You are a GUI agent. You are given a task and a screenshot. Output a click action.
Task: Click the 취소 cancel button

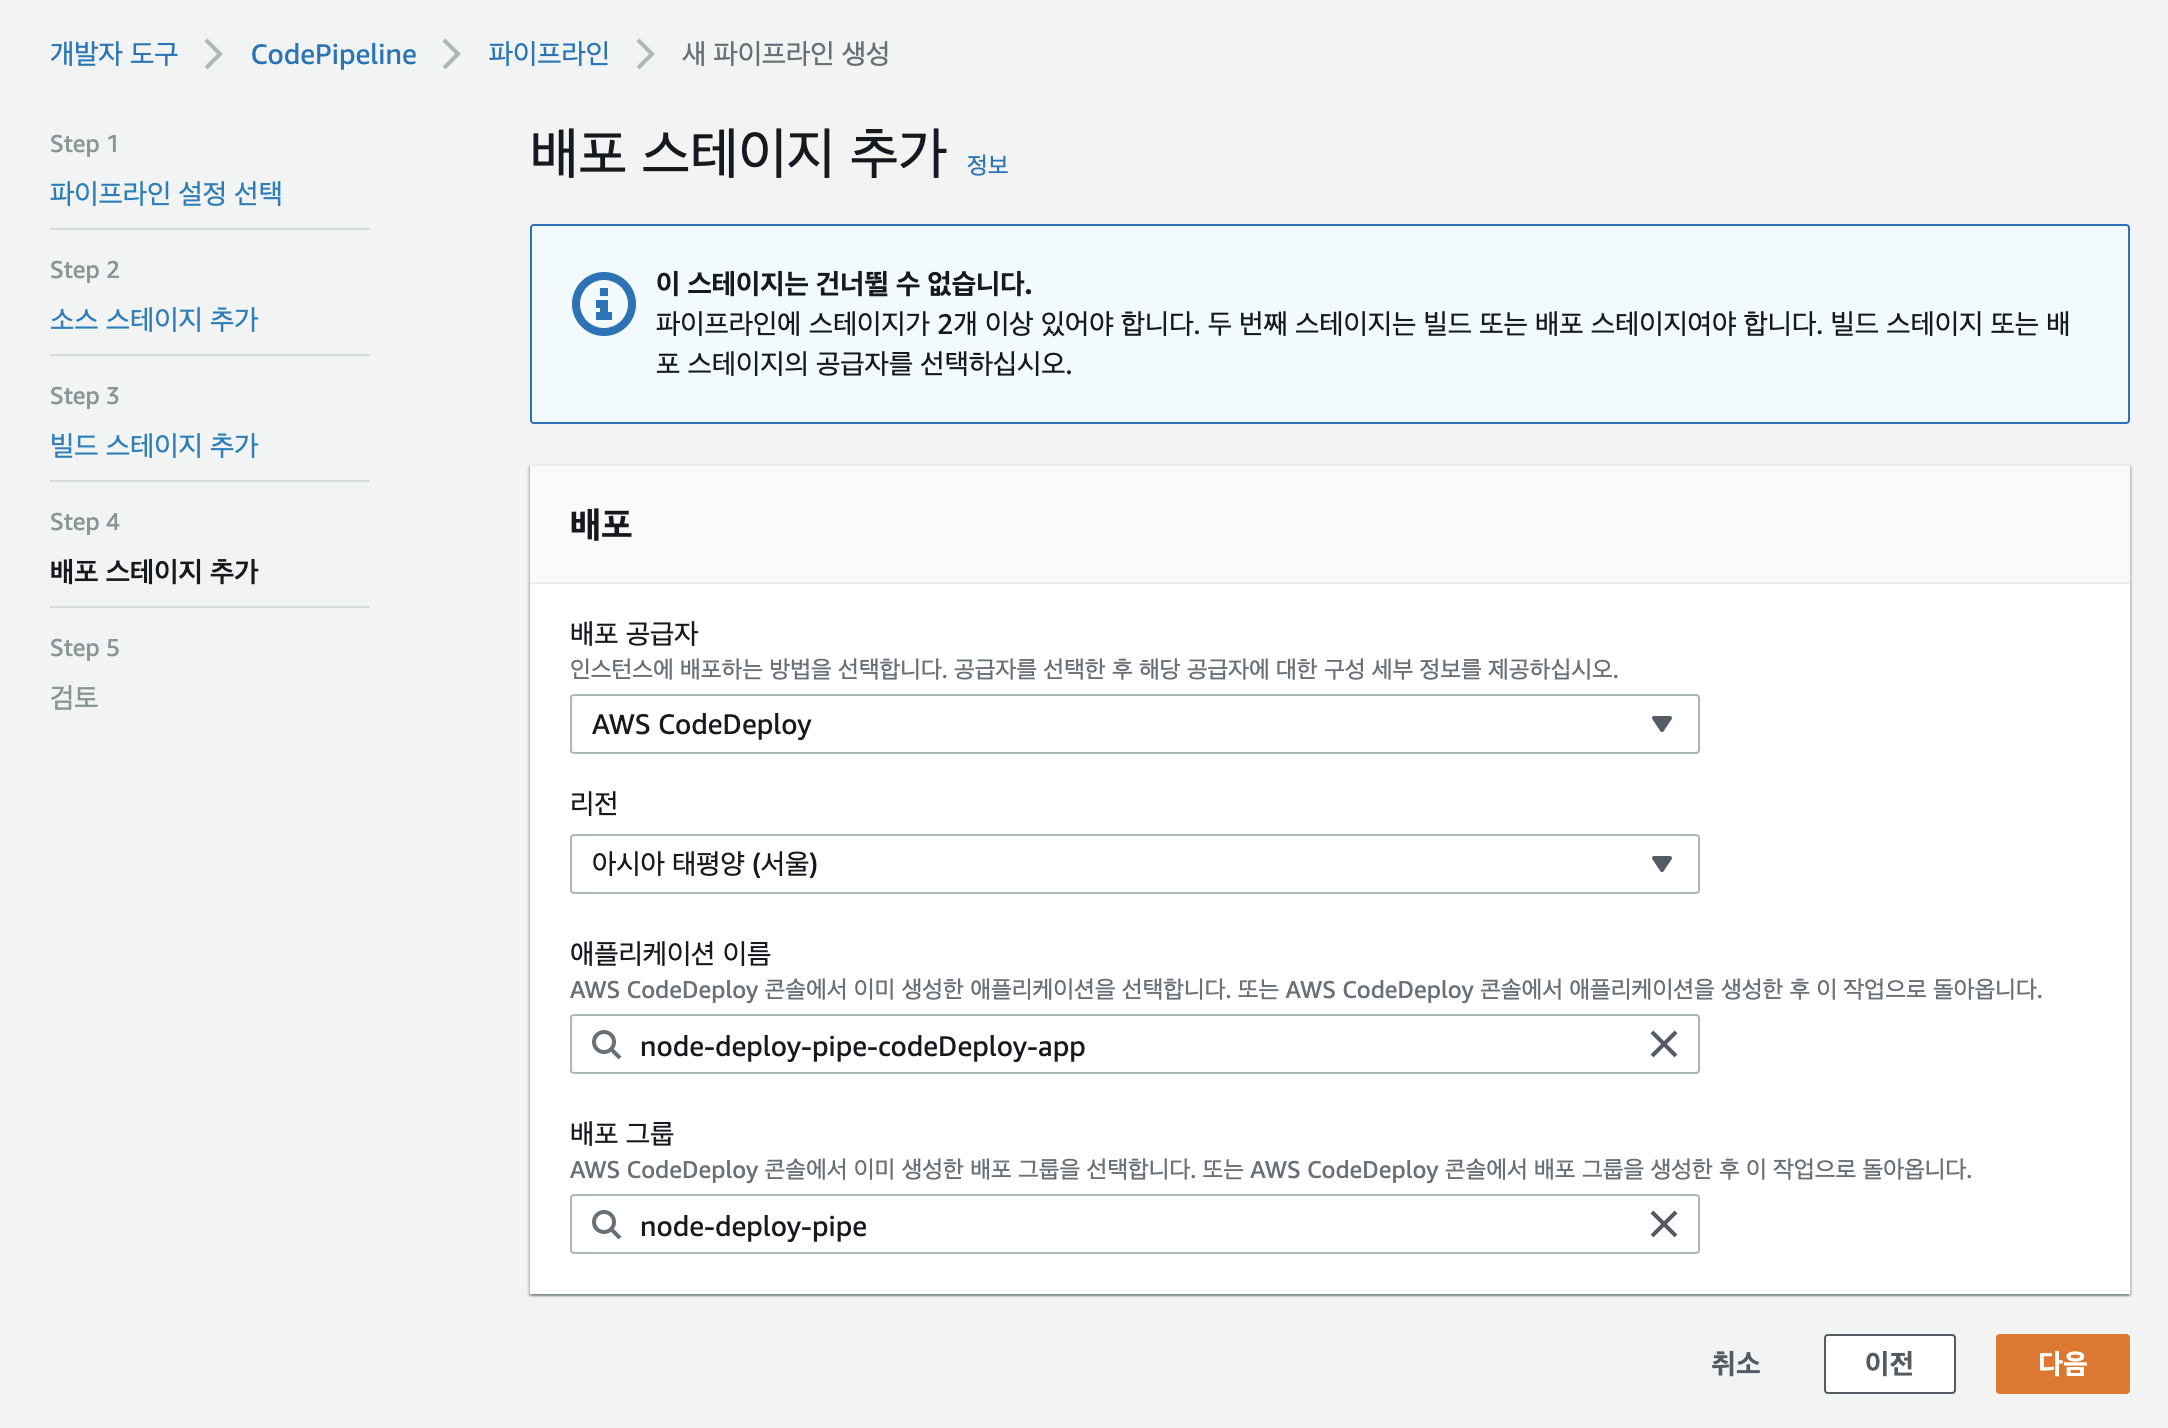tap(1735, 1363)
